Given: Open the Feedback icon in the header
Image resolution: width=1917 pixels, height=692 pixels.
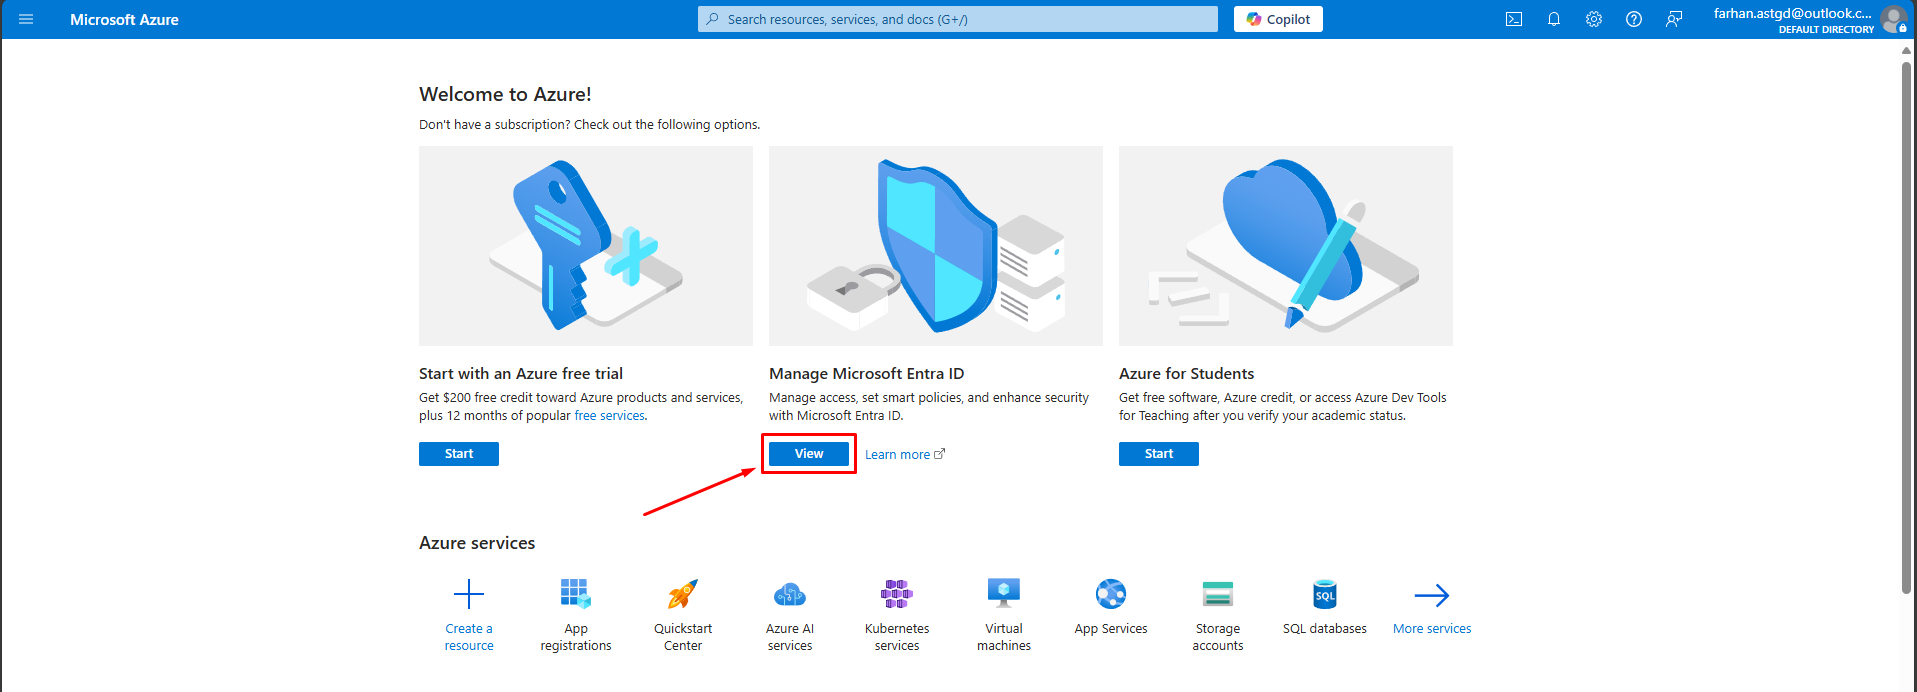Looking at the screenshot, I should pos(1674,19).
